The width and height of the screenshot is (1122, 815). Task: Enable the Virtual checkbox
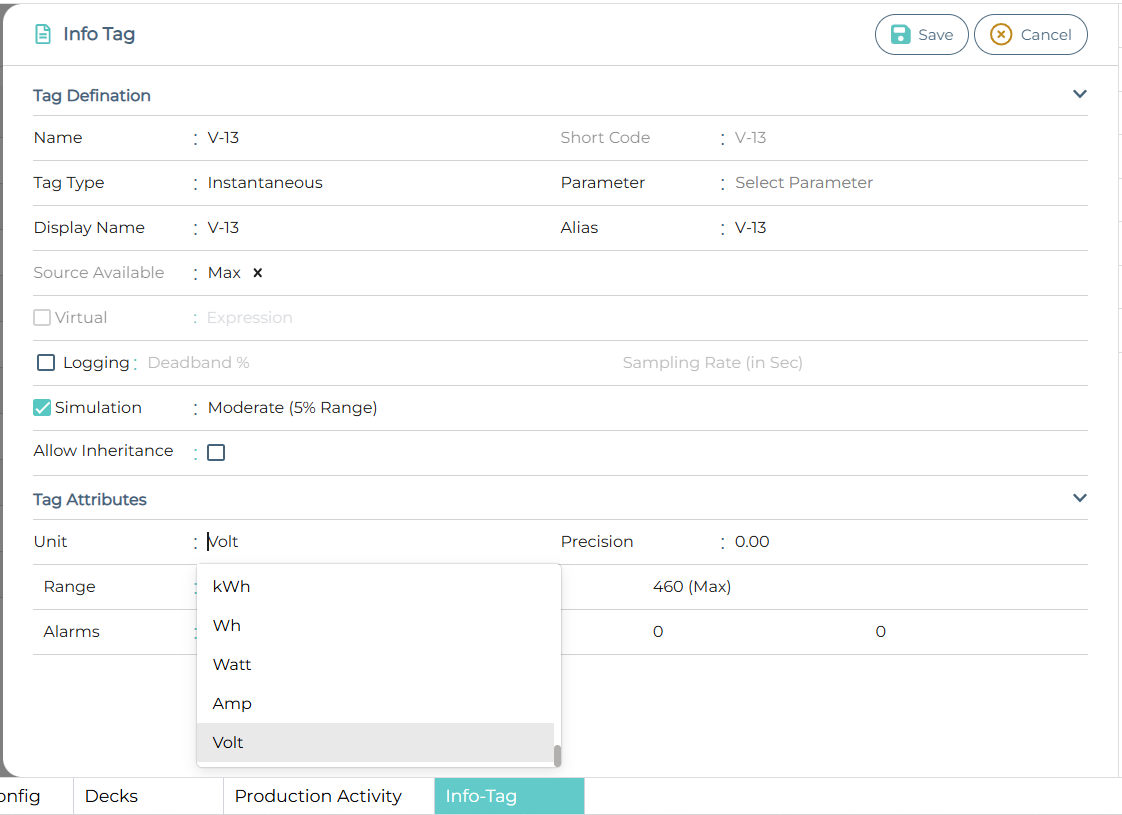pos(42,318)
